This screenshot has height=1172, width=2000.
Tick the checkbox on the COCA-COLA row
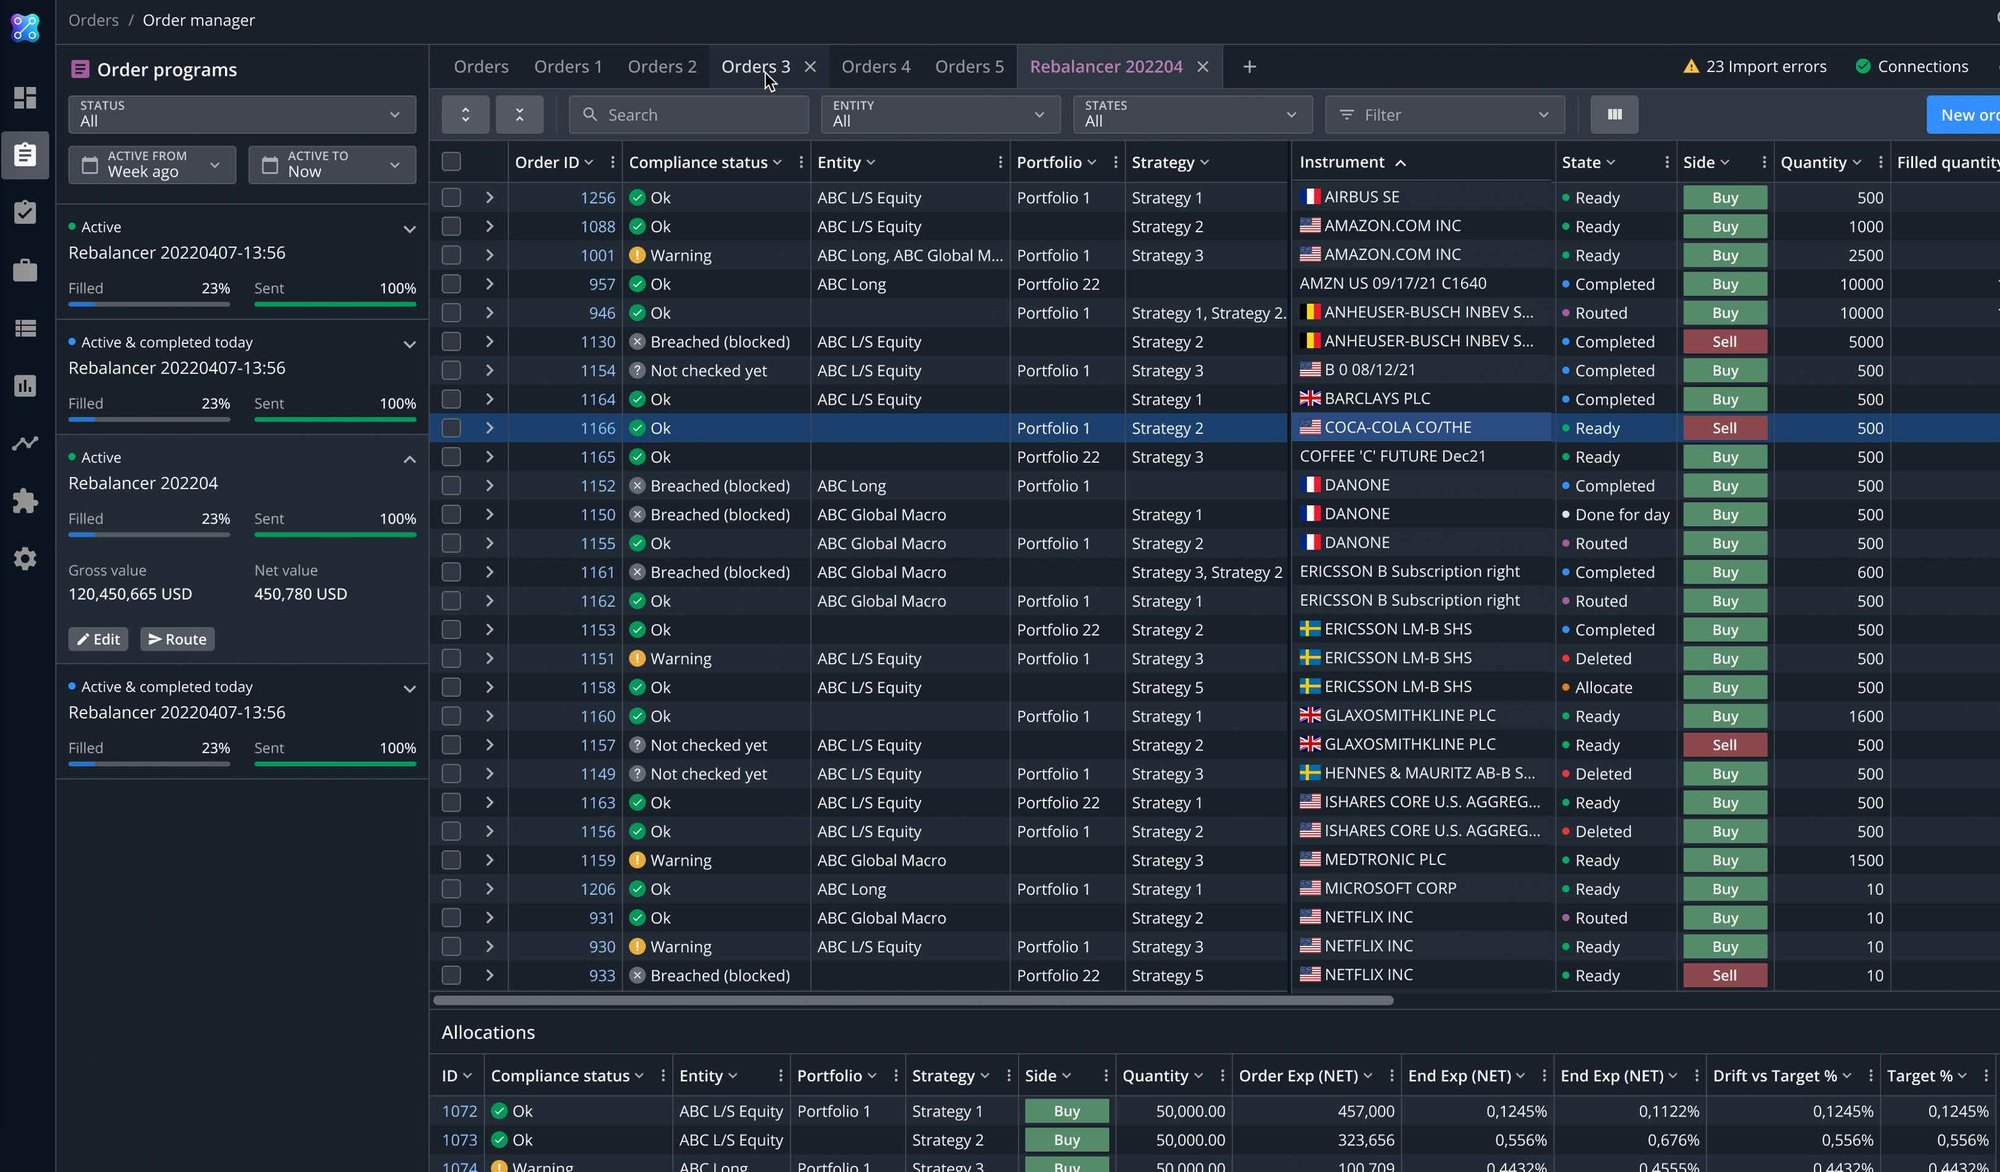(451, 427)
